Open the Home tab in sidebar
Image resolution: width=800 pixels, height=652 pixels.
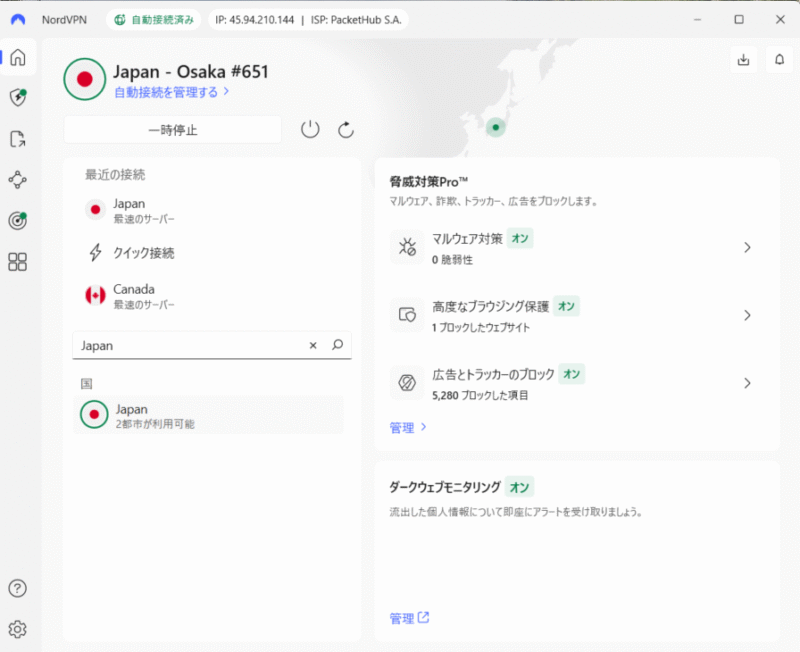point(18,57)
